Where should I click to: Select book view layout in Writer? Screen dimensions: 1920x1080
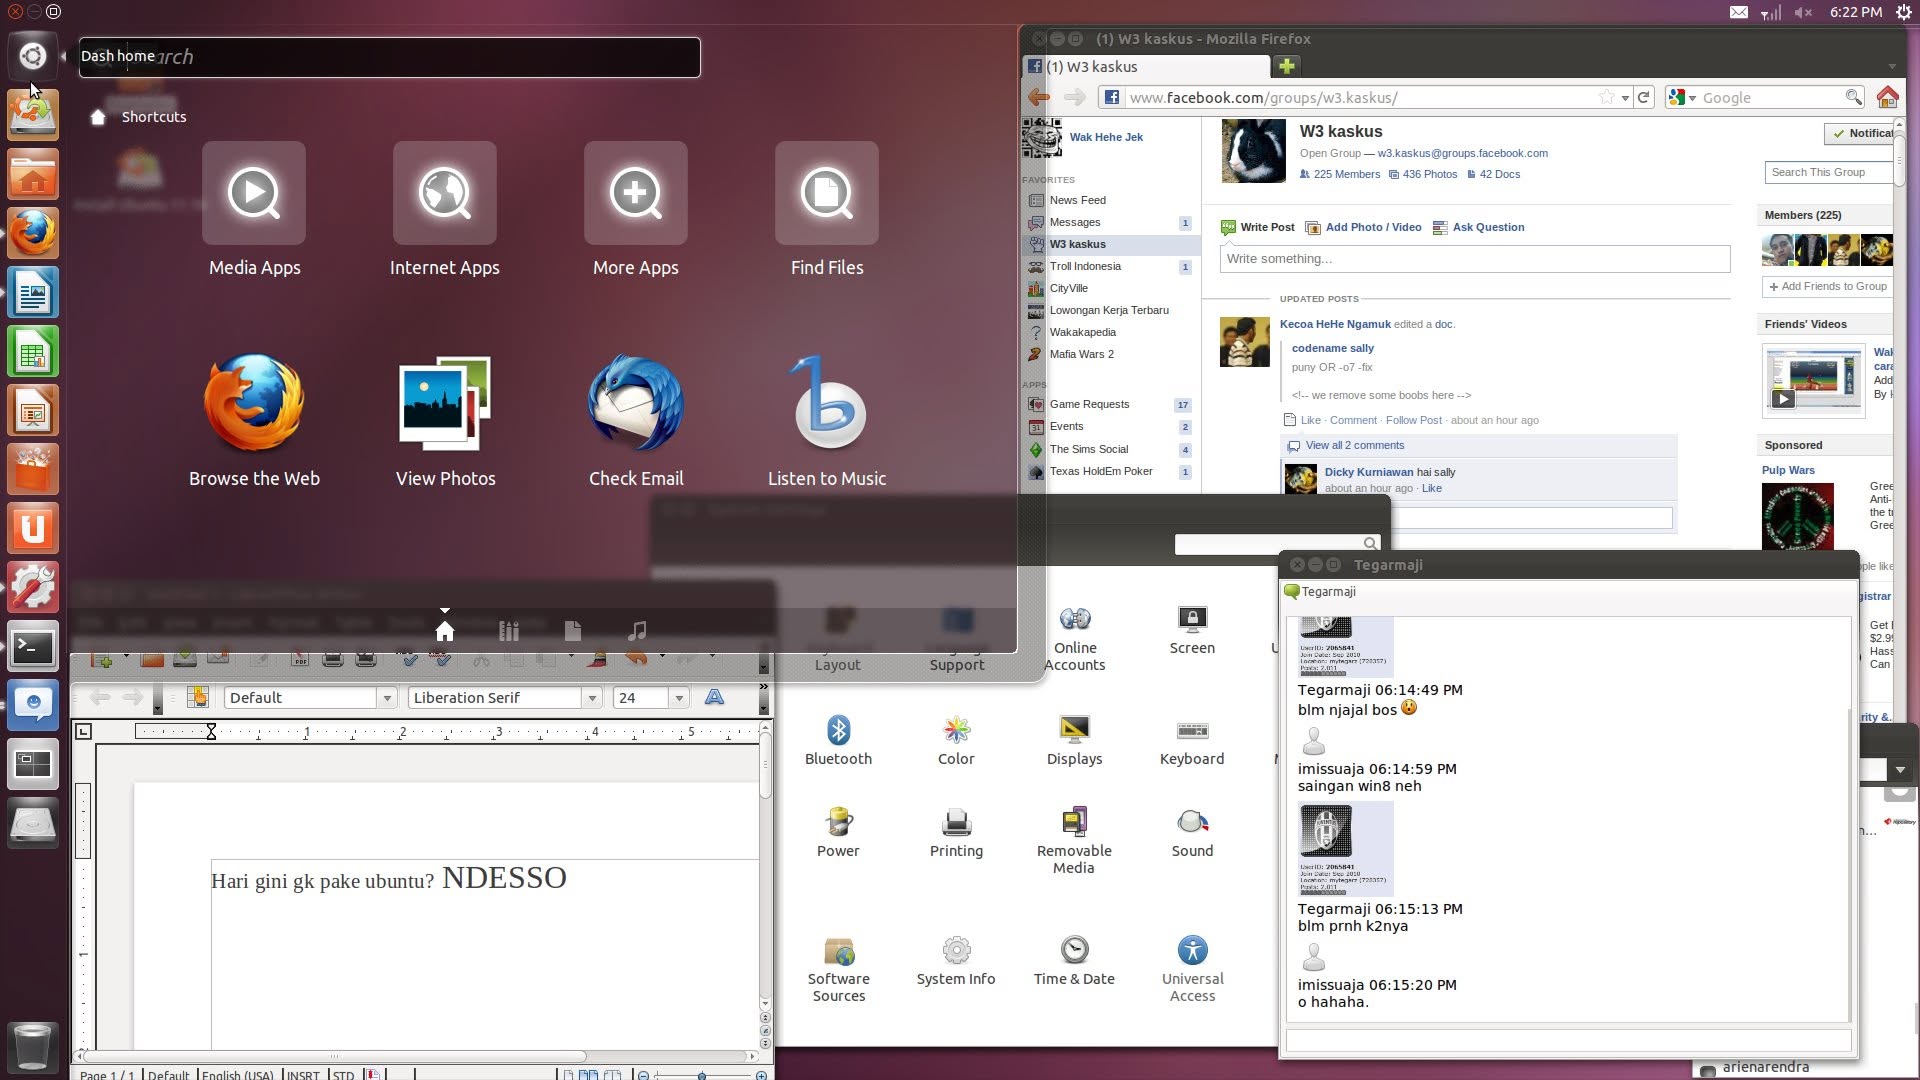coord(611,1075)
